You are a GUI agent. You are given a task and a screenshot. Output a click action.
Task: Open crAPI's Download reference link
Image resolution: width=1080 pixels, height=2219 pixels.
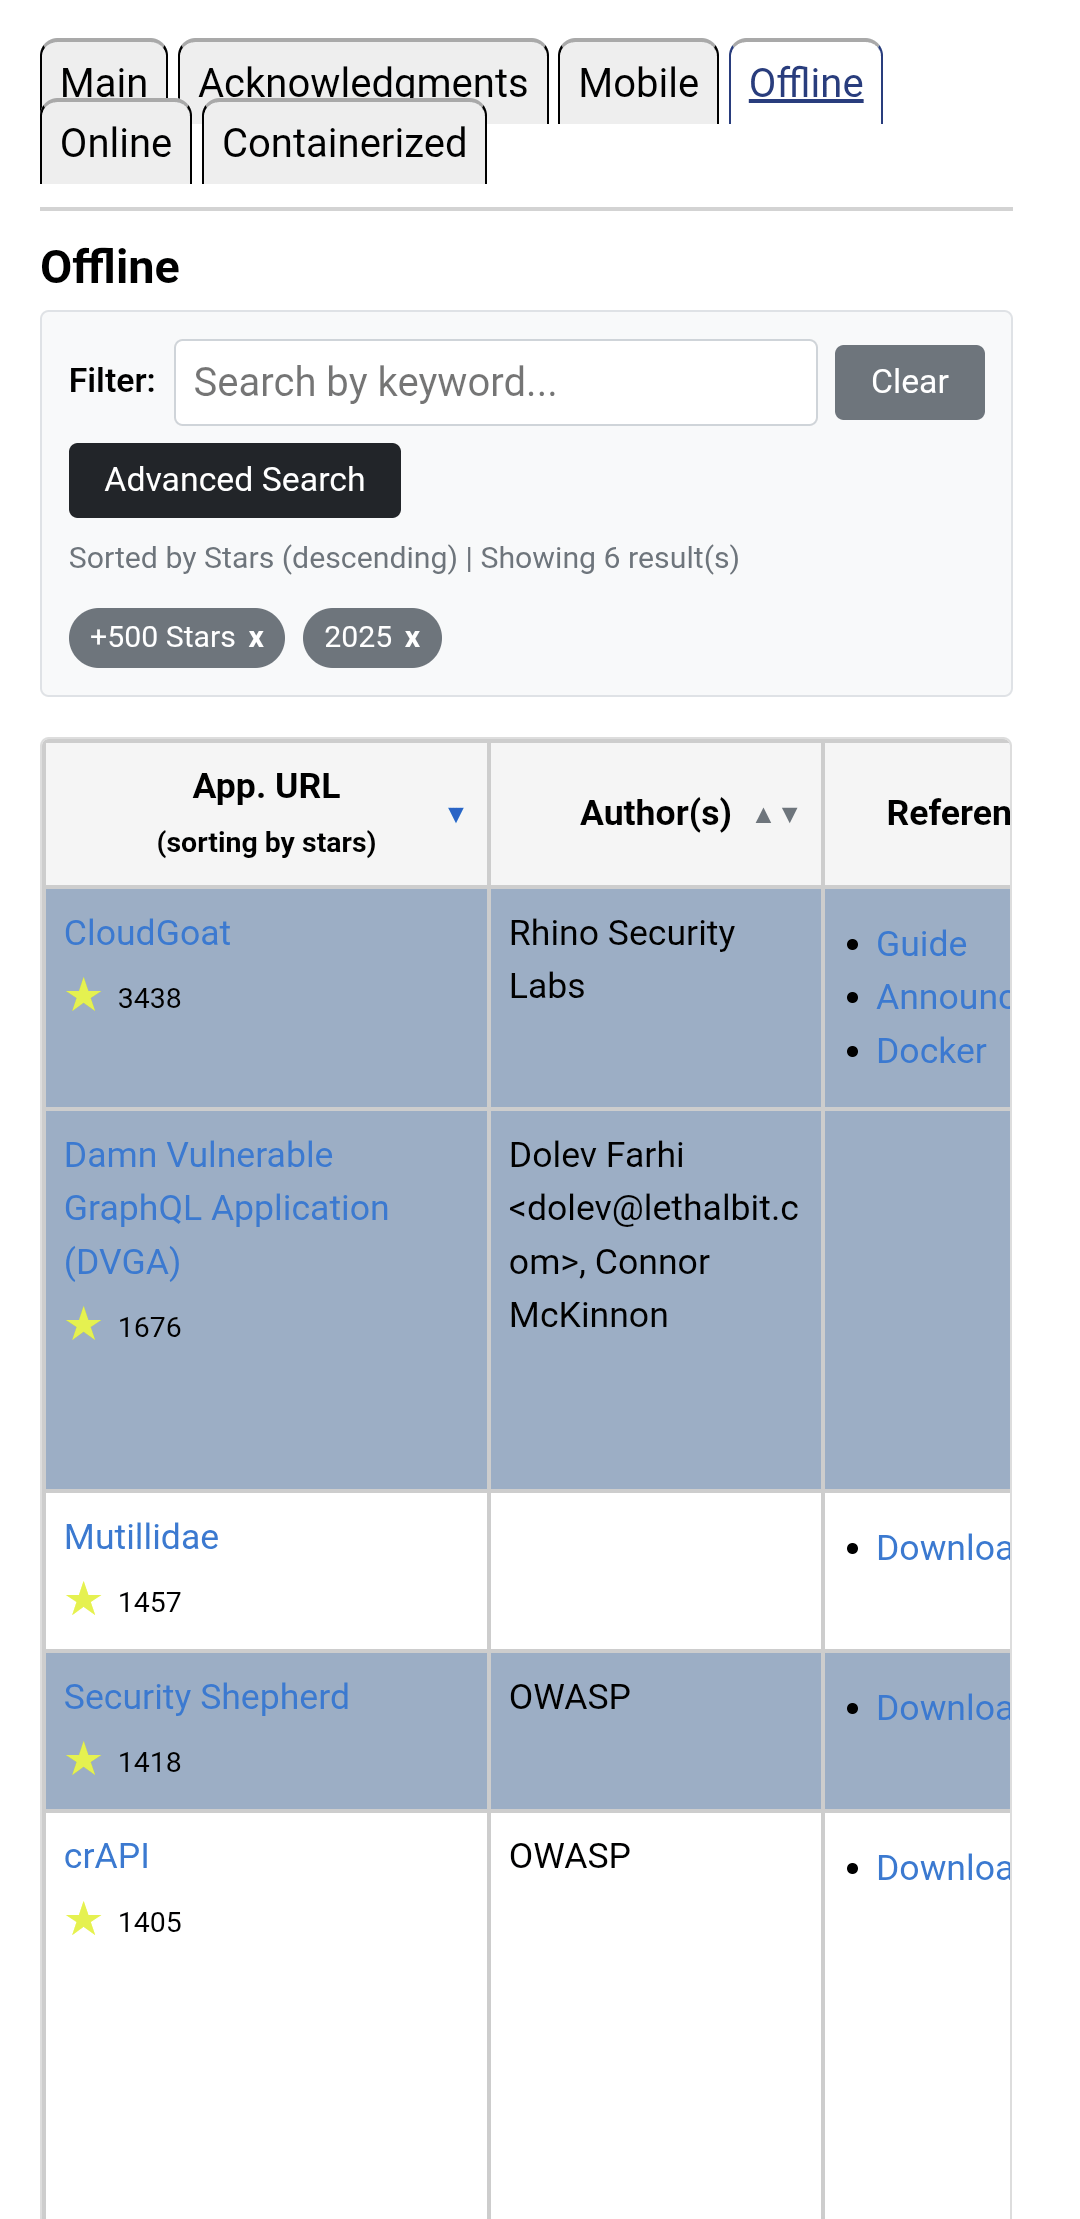point(943,1867)
